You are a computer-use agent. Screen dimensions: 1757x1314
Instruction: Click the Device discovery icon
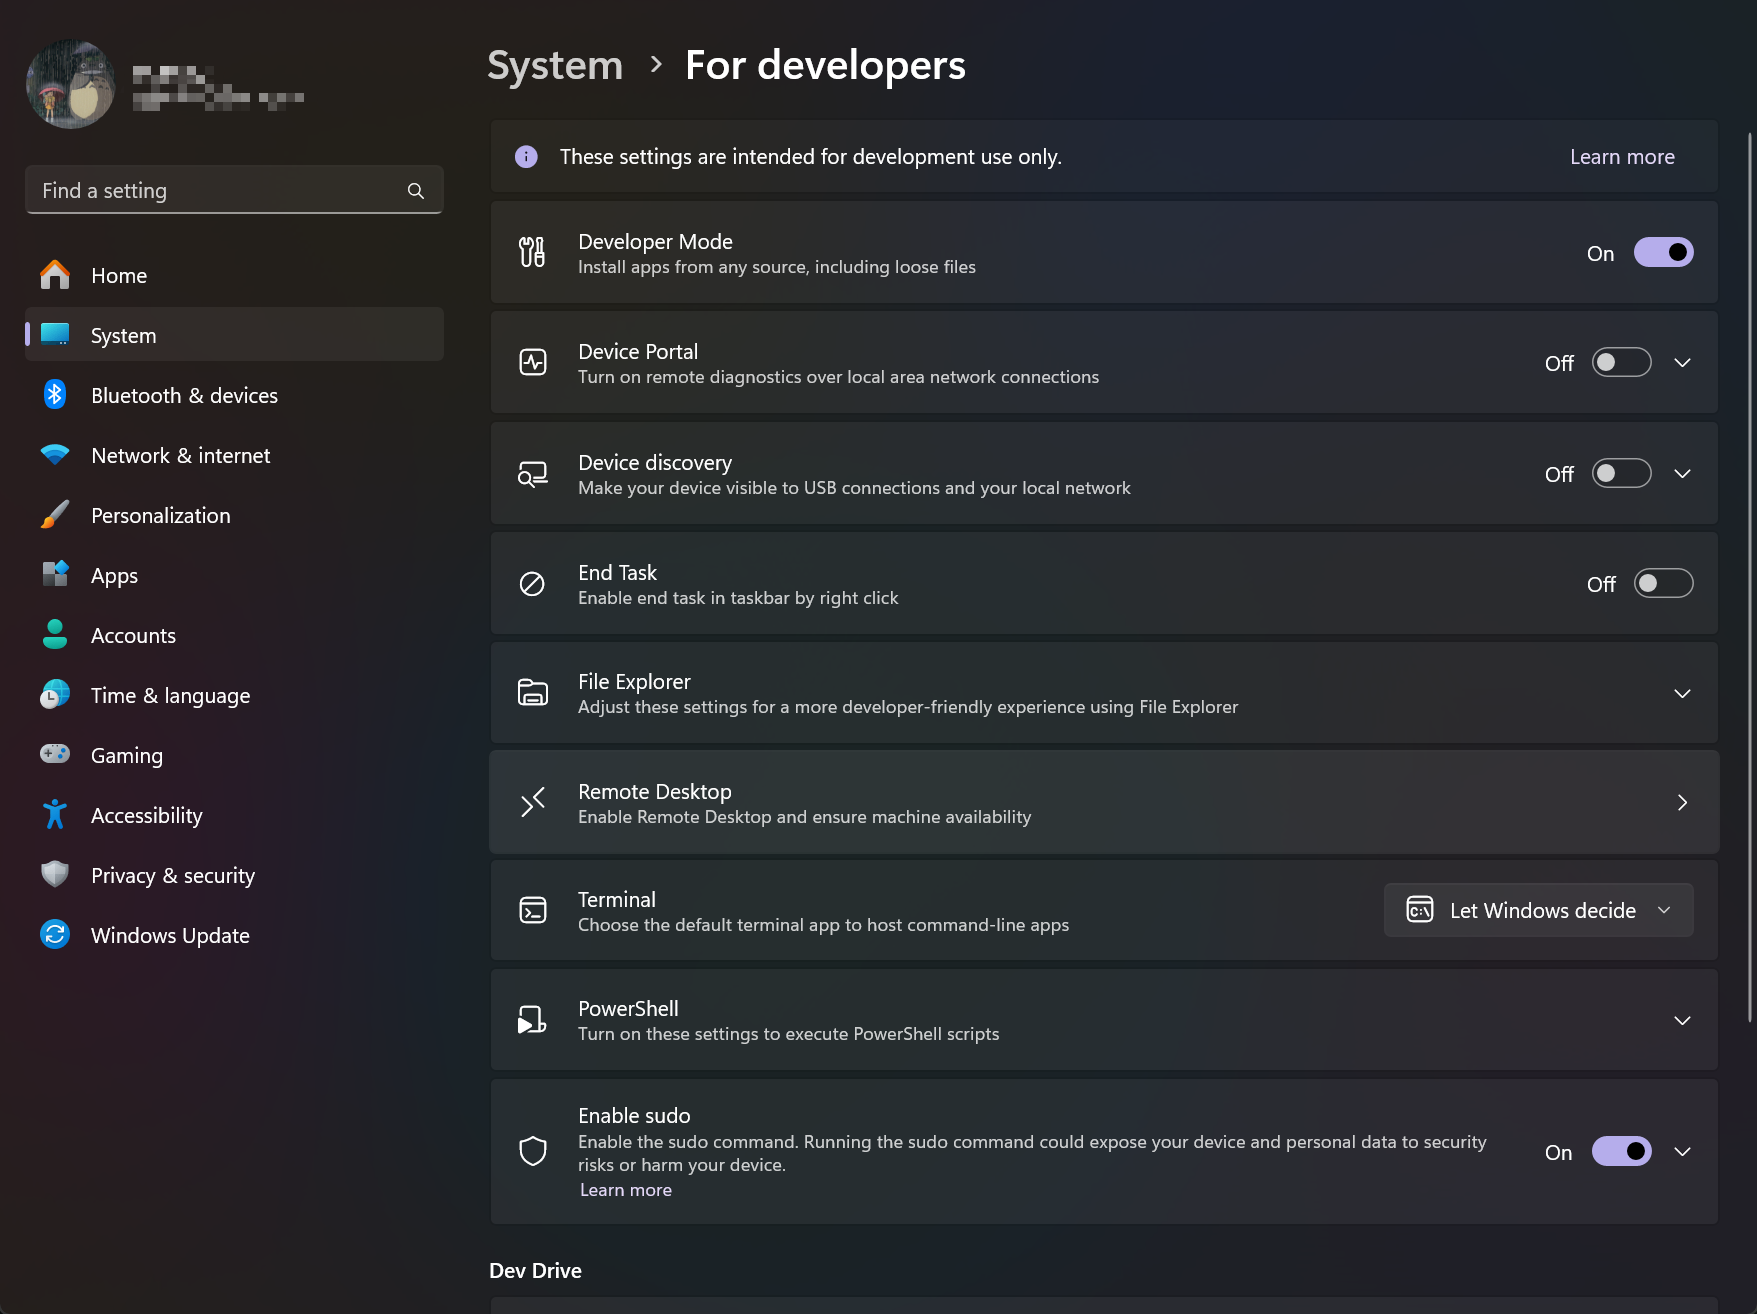tap(533, 473)
